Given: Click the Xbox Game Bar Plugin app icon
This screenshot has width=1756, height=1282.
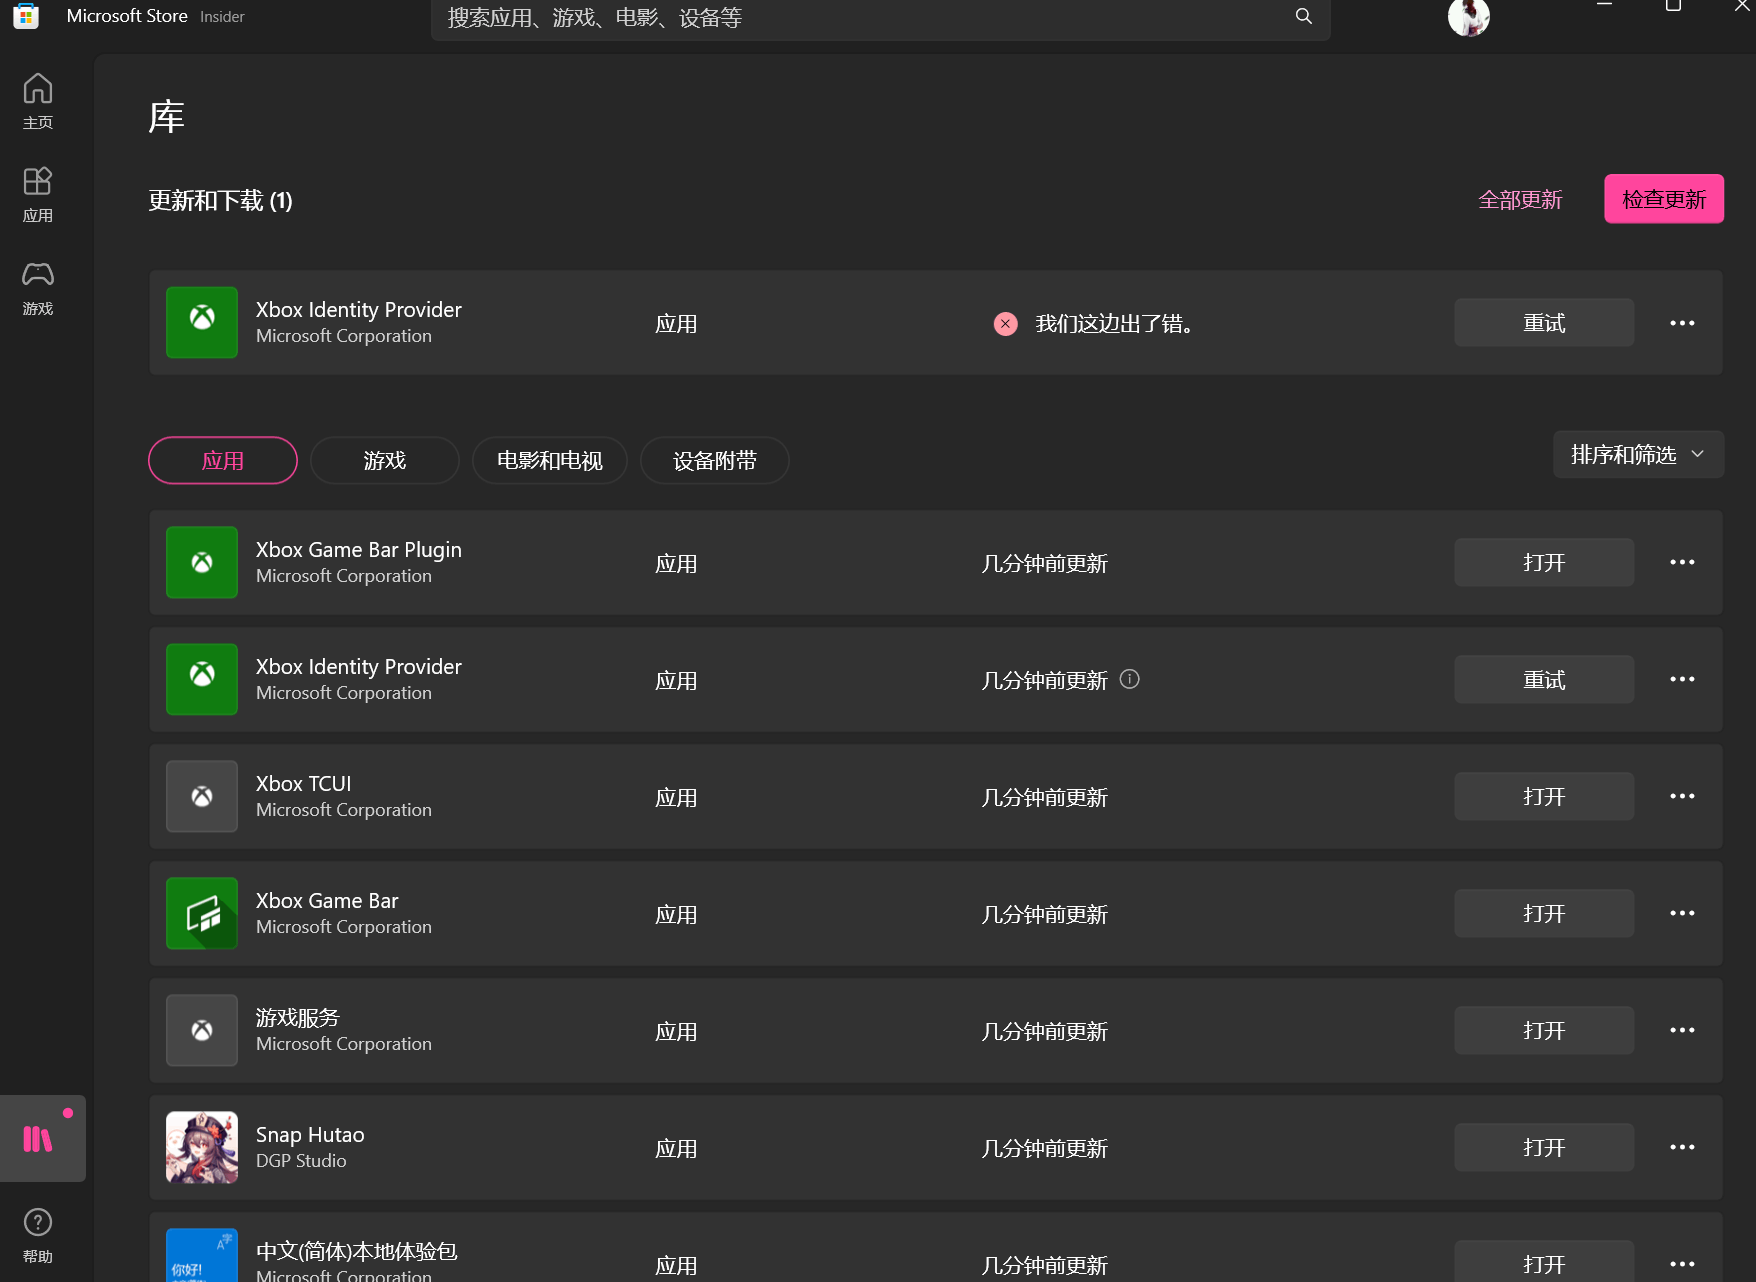Looking at the screenshot, I should point(202,562).
